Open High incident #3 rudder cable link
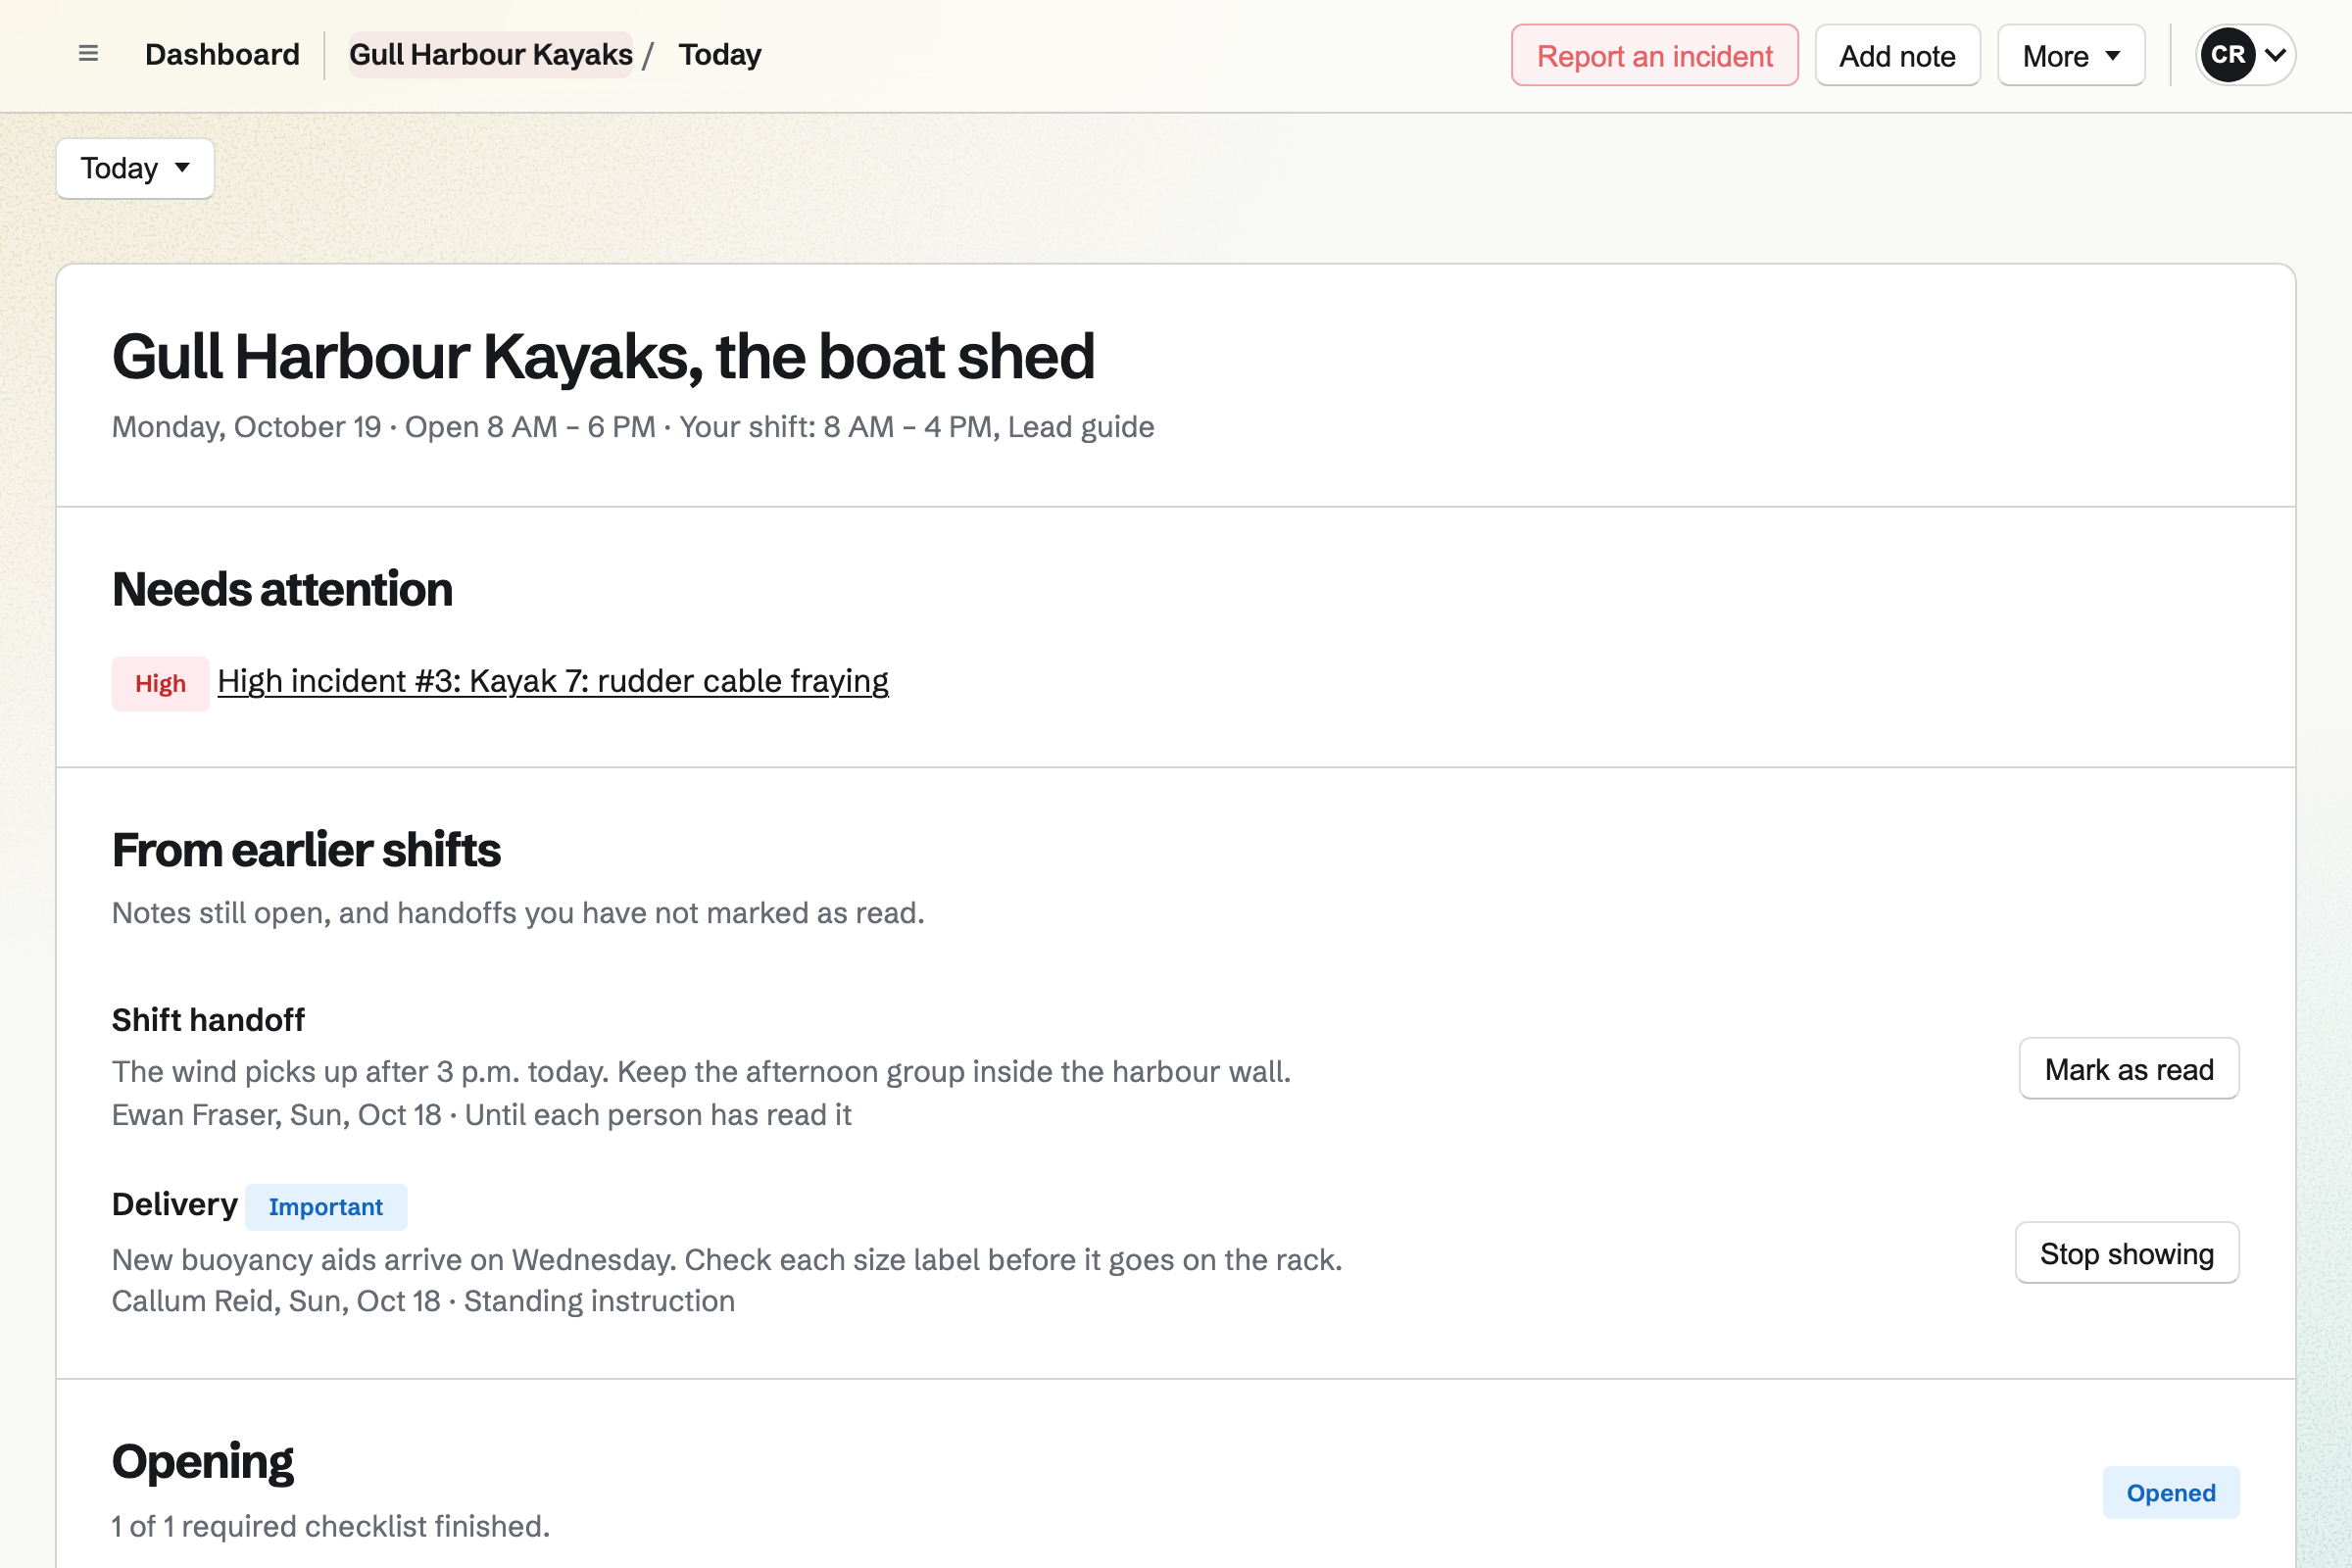Viewport: 2352px width, 1568px height. pos(553,681)
